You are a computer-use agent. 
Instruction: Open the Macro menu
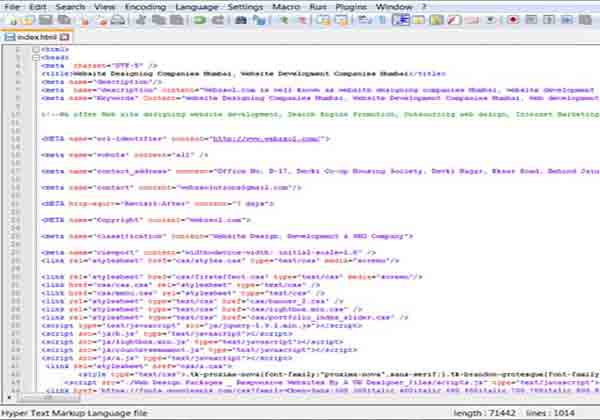[286, 7]
